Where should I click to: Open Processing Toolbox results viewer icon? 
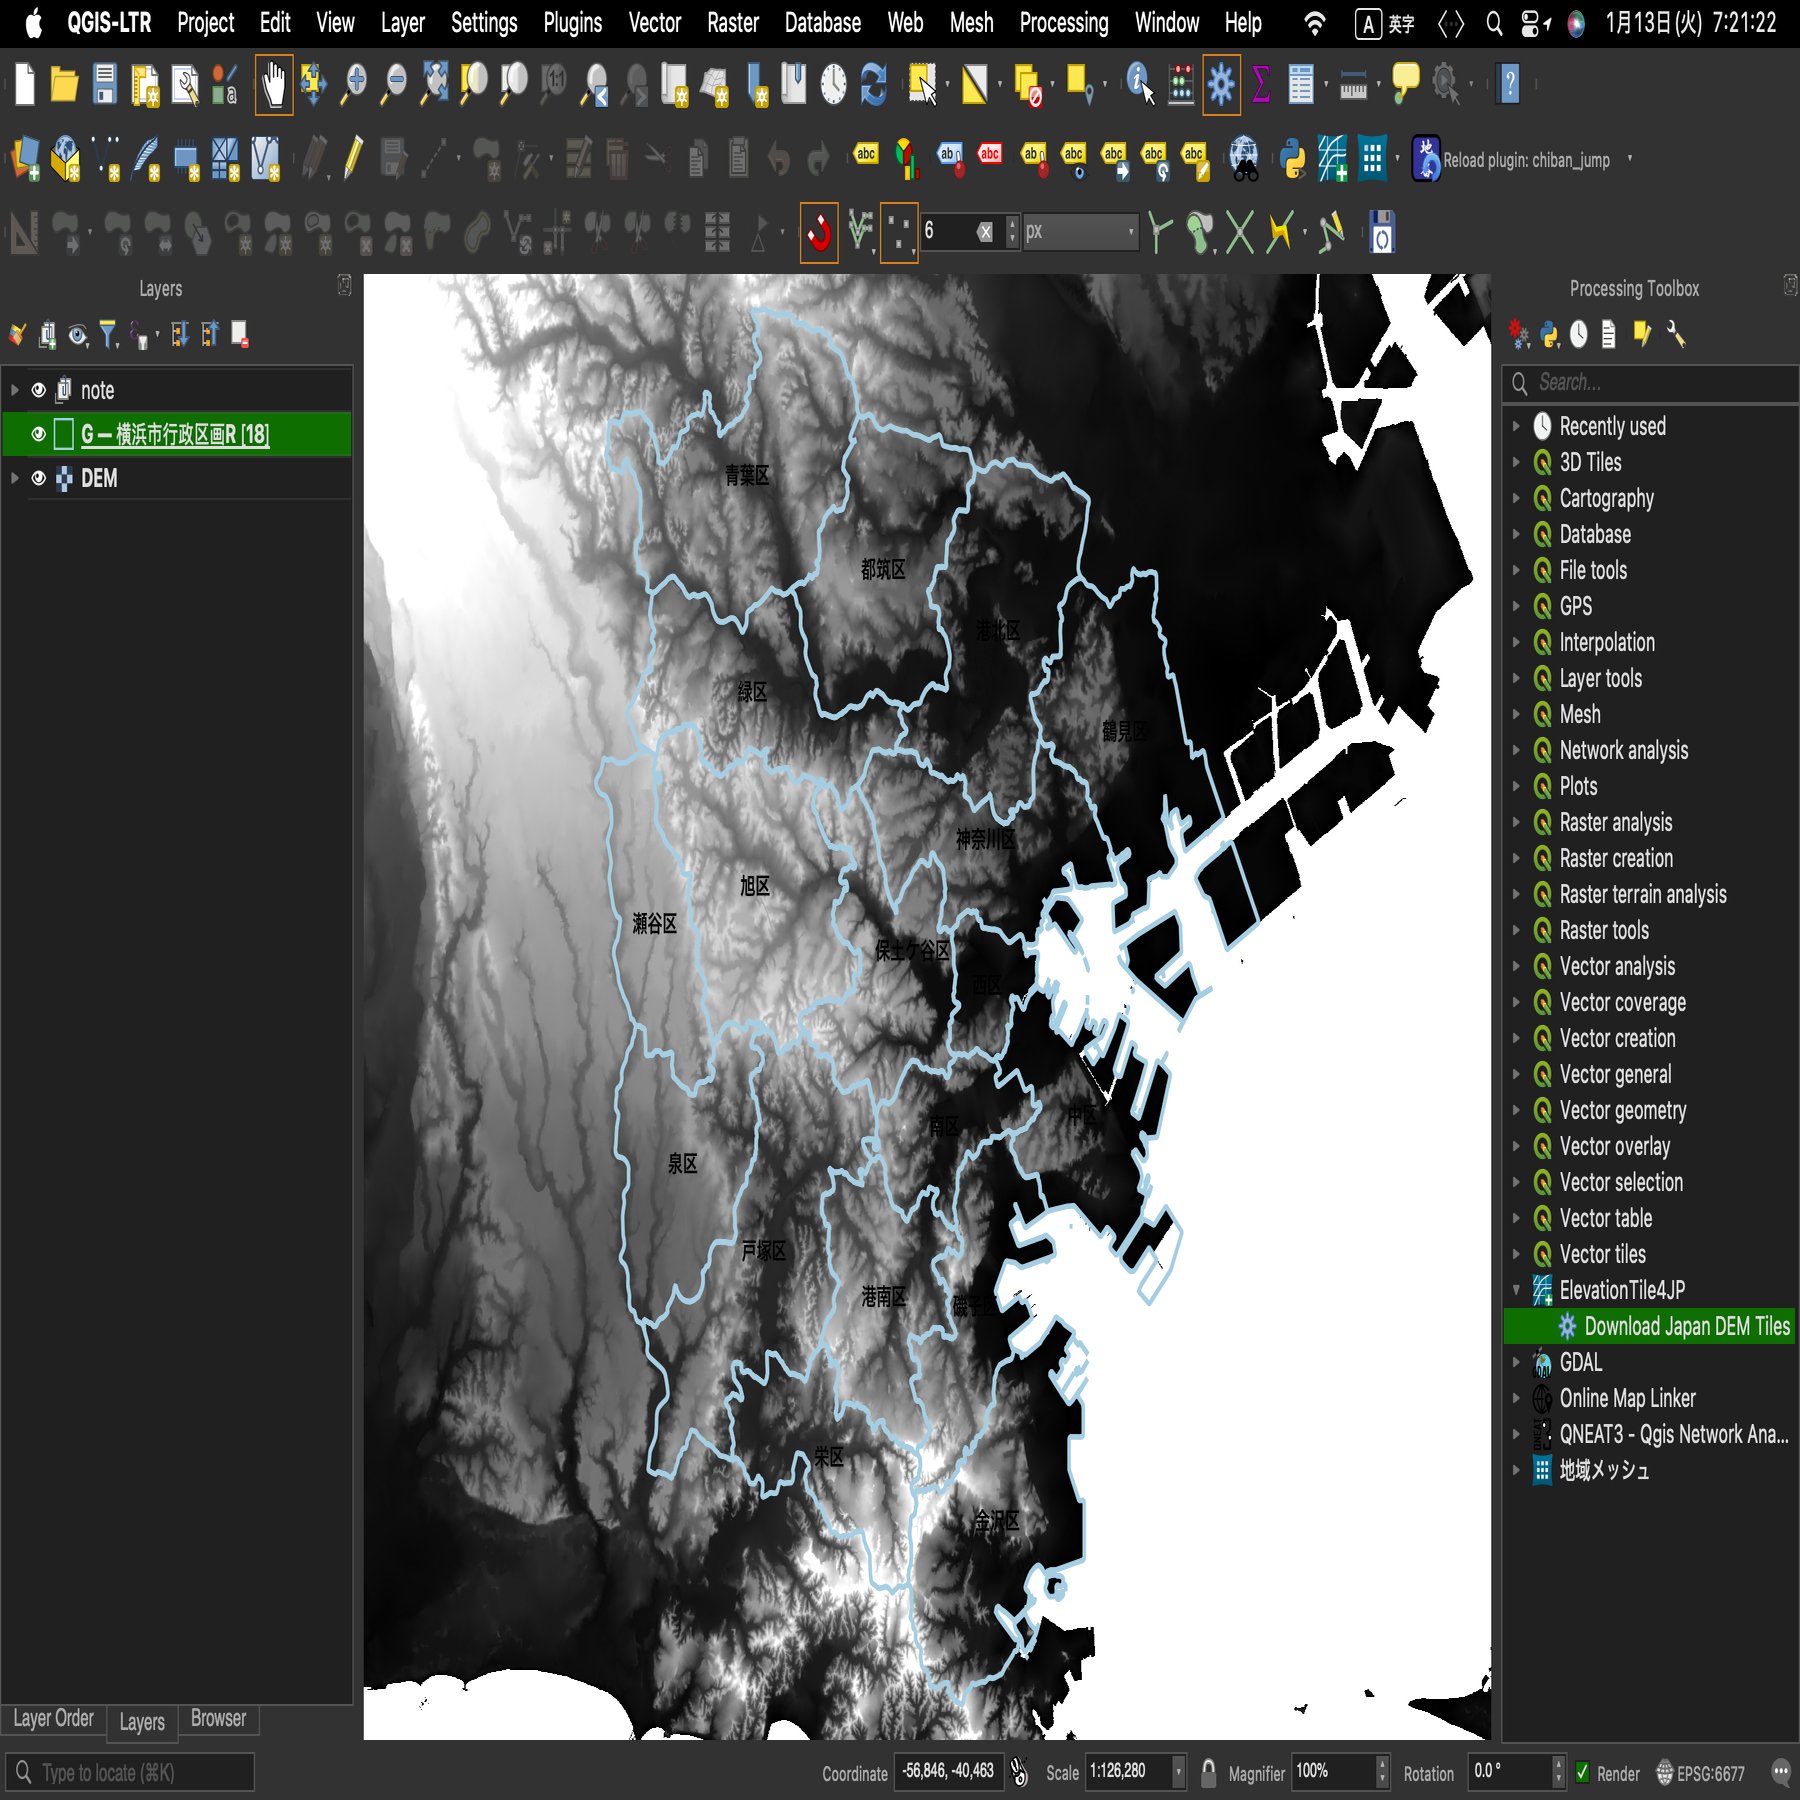[1608, 334]
